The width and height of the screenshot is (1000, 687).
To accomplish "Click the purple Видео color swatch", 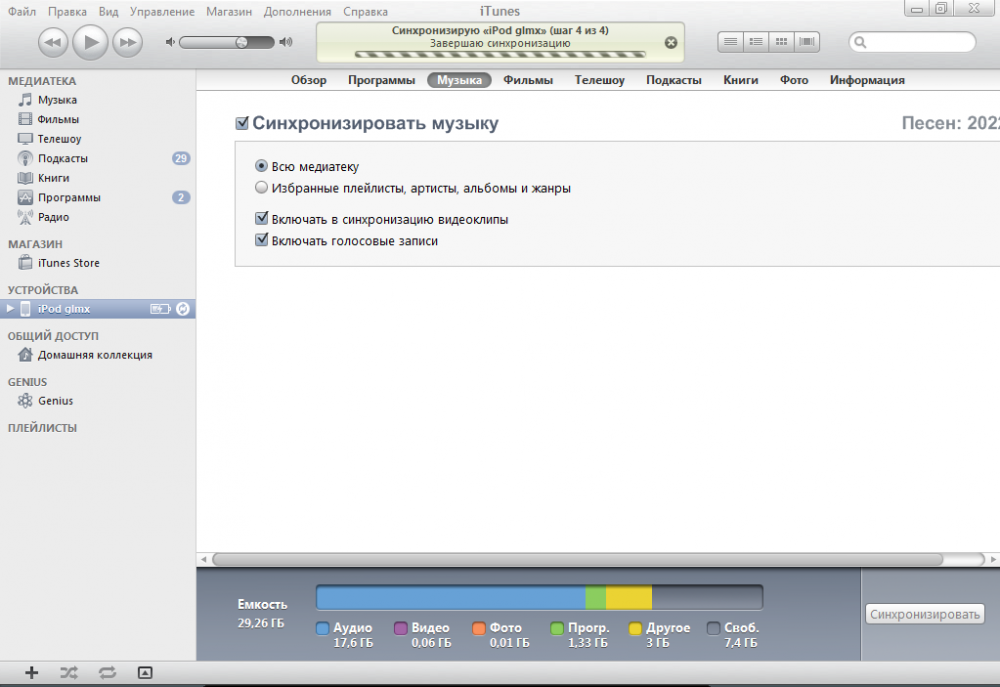I will pos(401,628).
